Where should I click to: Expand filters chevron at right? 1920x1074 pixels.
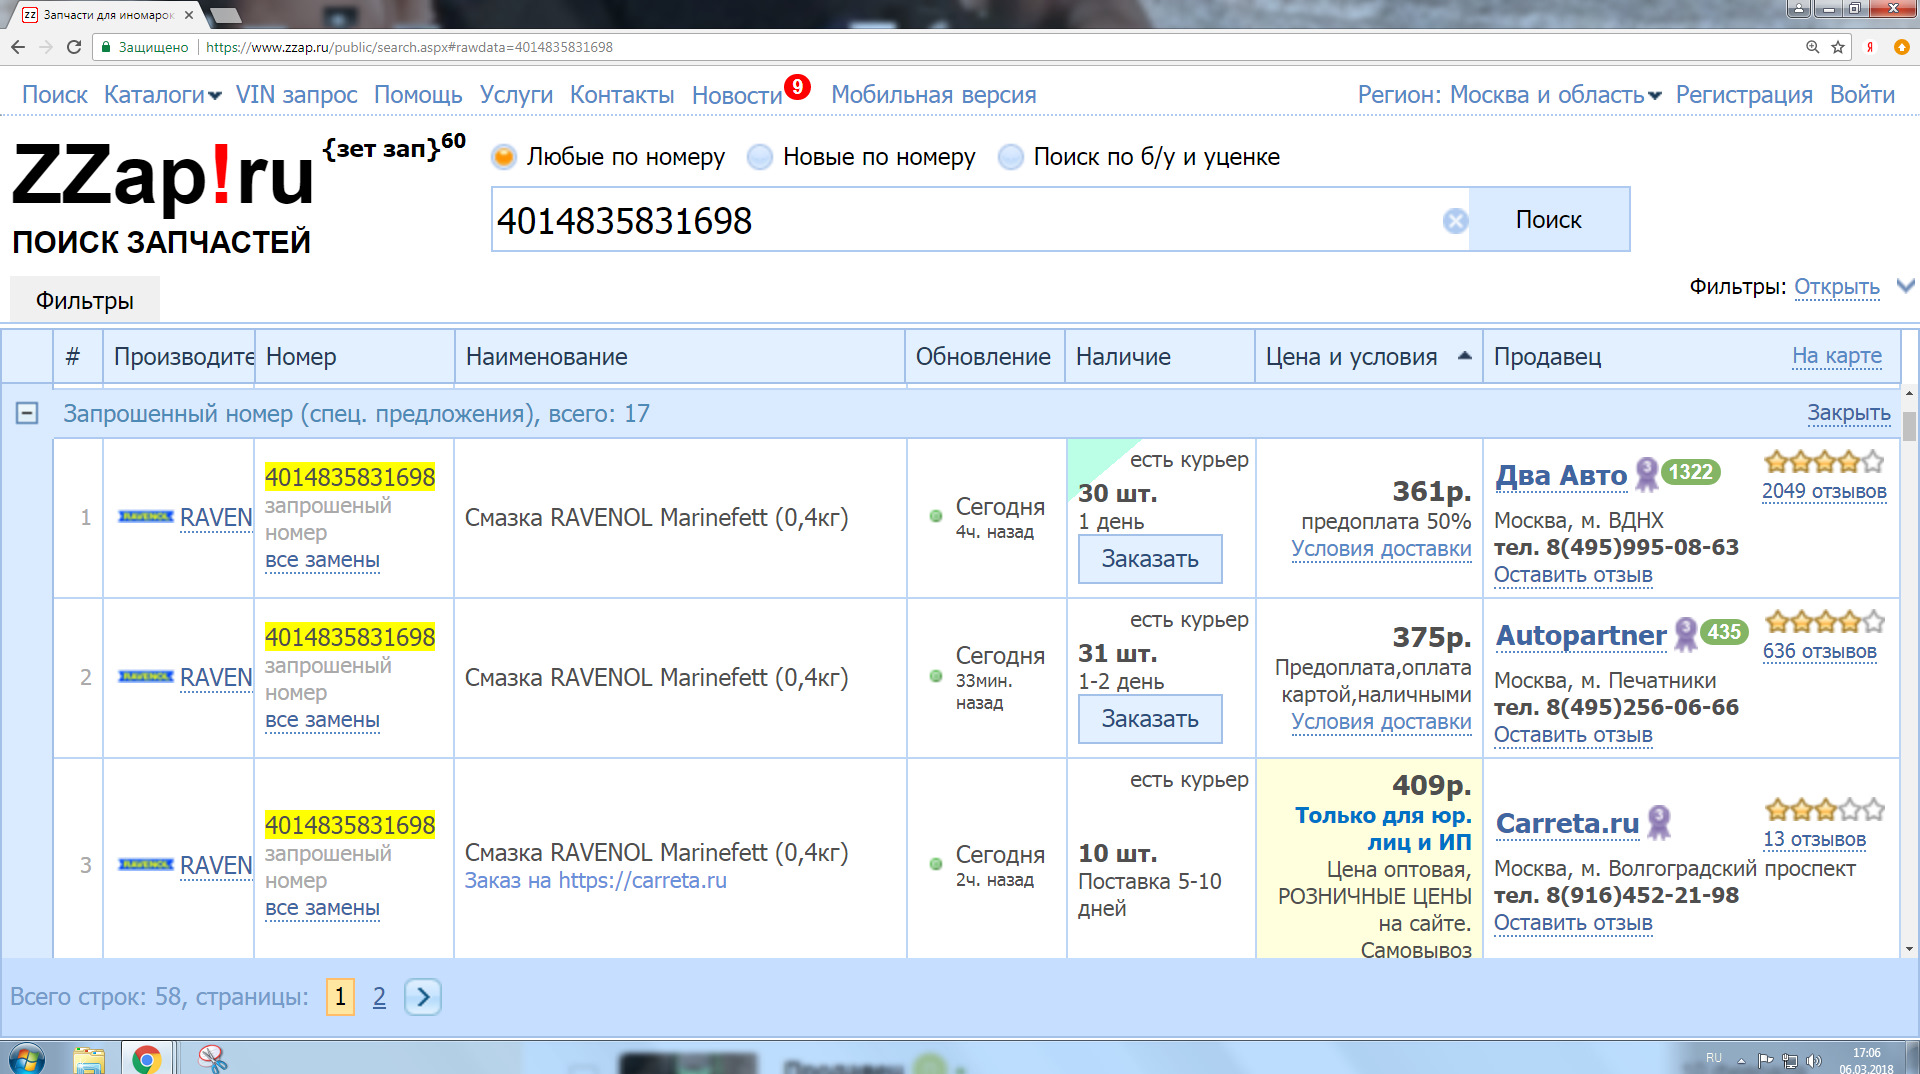(x=1906, y=286)
